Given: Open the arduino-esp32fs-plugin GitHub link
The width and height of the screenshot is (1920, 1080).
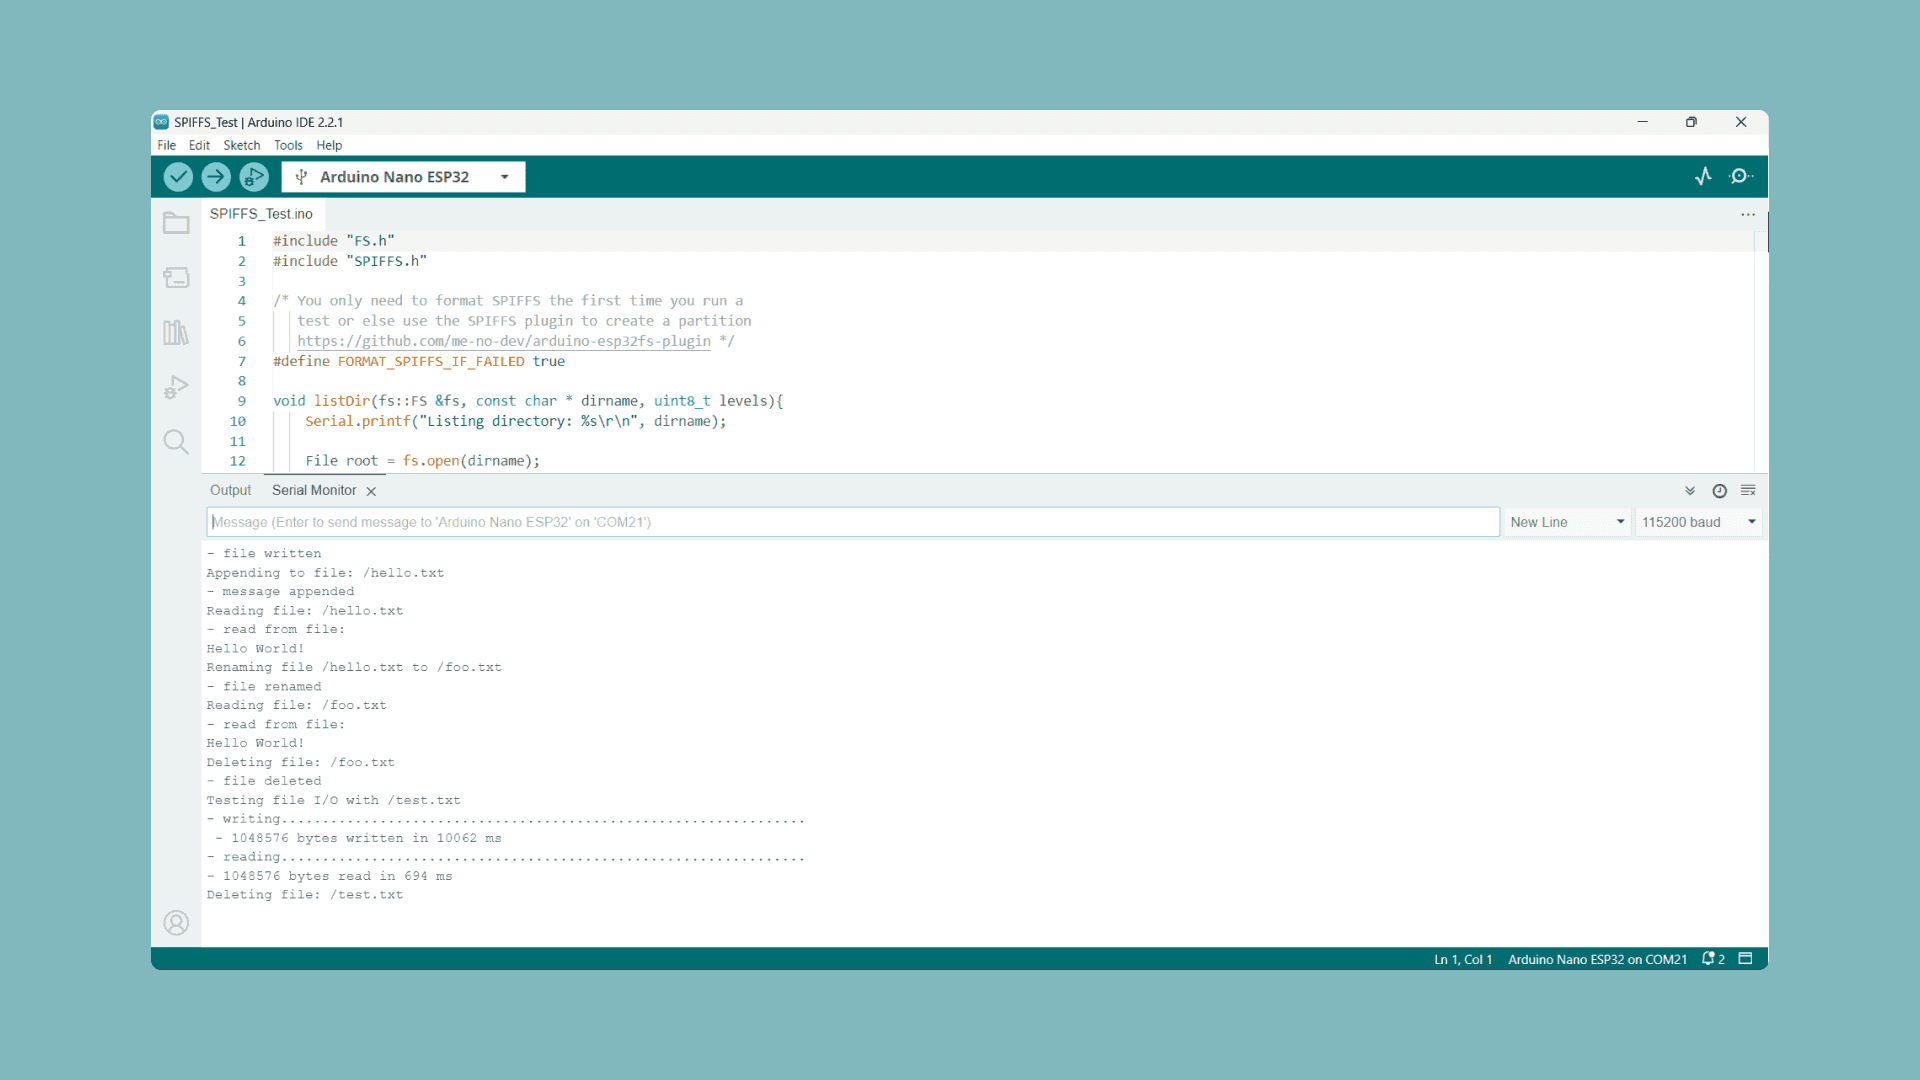Looking at the screenshot, I should 503,341.
